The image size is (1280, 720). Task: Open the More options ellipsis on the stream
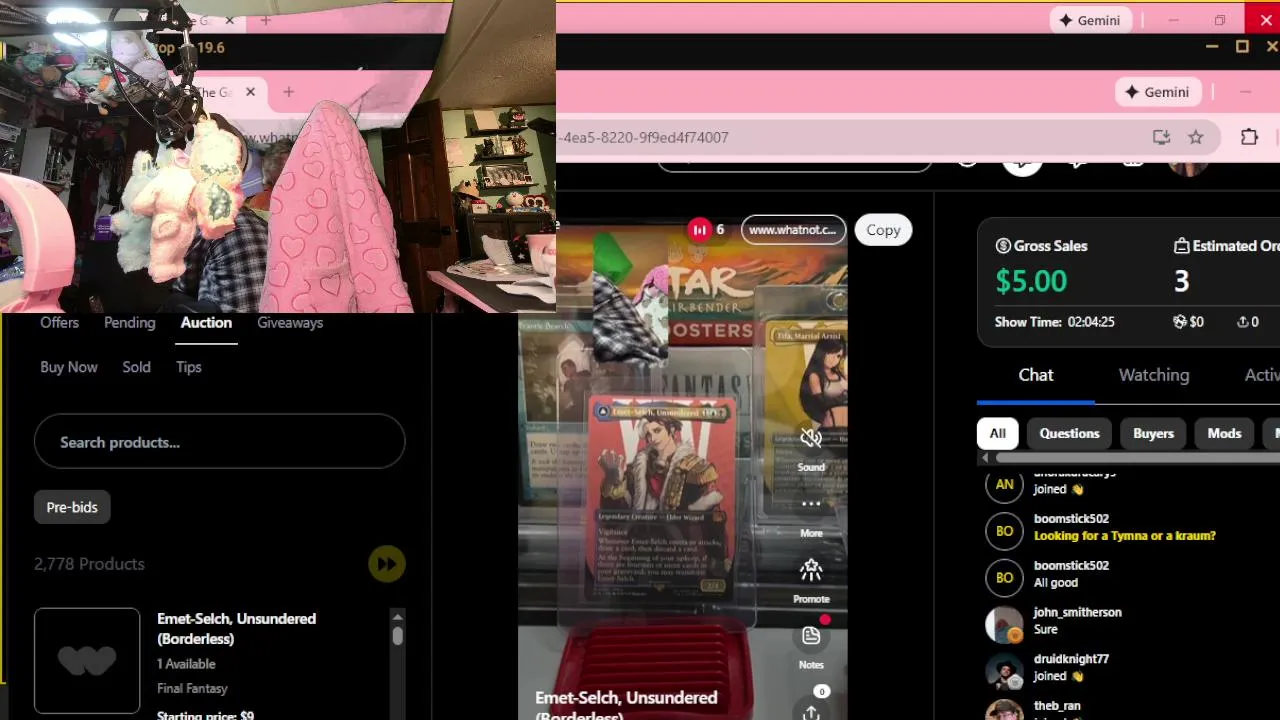(x=811, y=504)
